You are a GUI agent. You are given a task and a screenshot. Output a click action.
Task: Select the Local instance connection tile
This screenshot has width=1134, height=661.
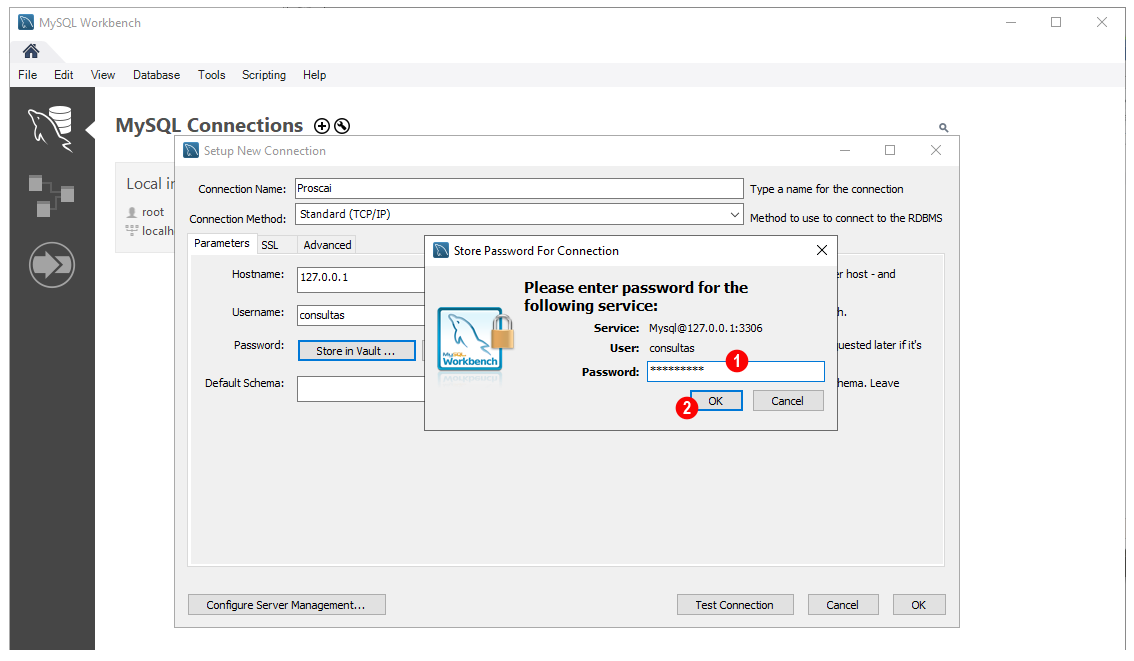[145, 207]
